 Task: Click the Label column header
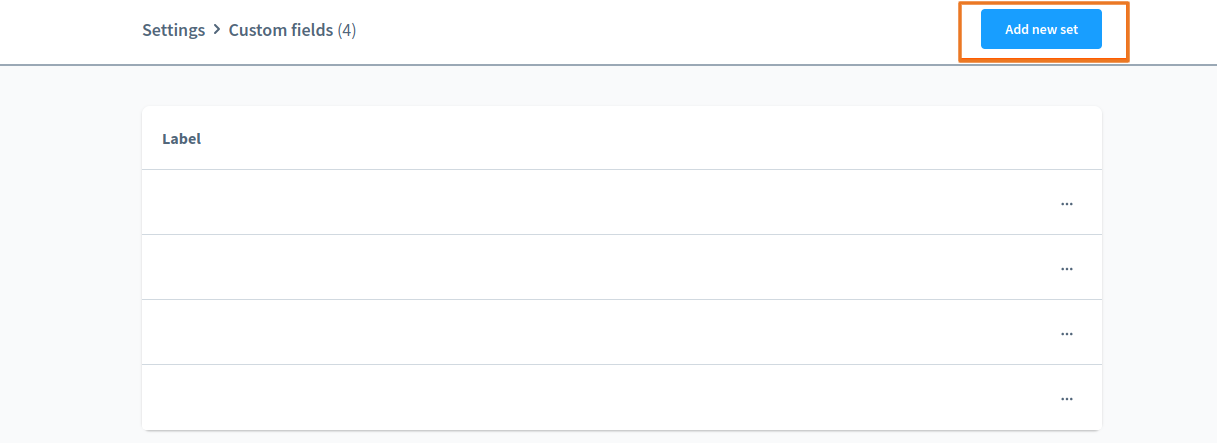181,139
